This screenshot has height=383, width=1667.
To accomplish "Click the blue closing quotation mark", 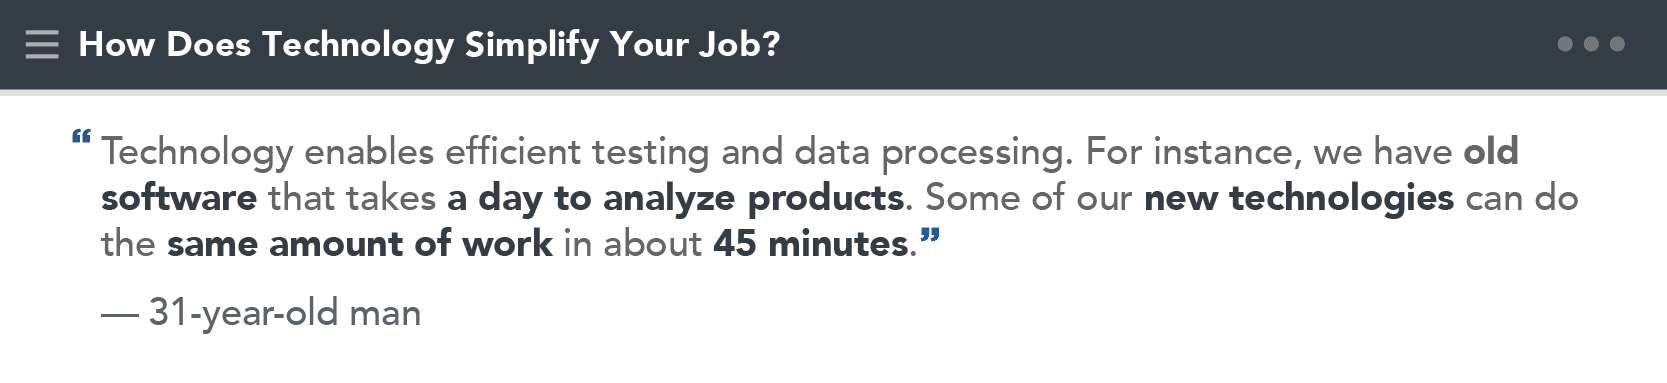I will [x=930, y=237].
